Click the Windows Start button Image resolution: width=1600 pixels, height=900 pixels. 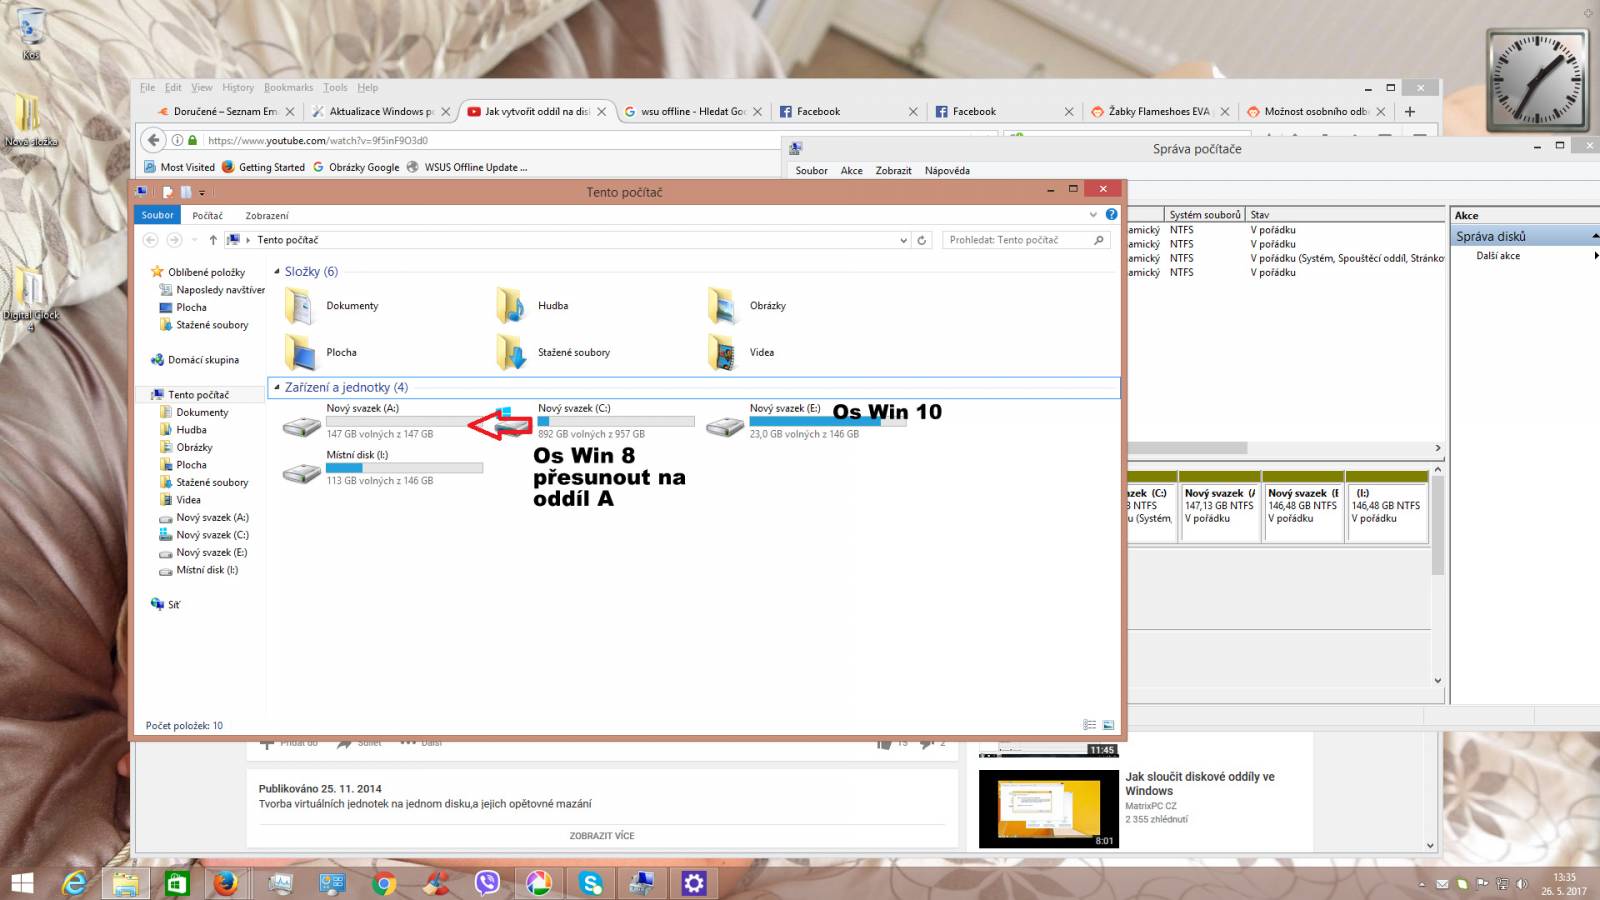tap(22, 883)
